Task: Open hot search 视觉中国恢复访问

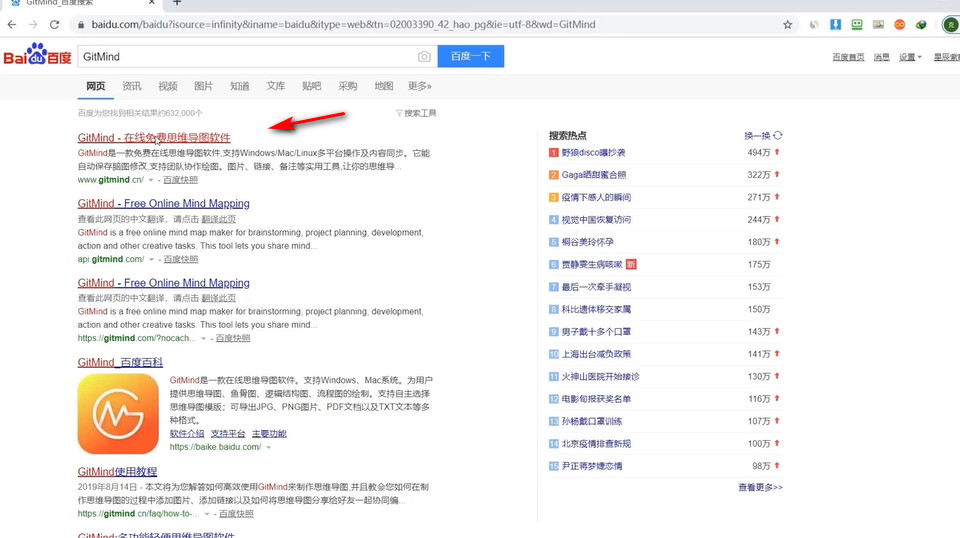Action: coord(596,220)
